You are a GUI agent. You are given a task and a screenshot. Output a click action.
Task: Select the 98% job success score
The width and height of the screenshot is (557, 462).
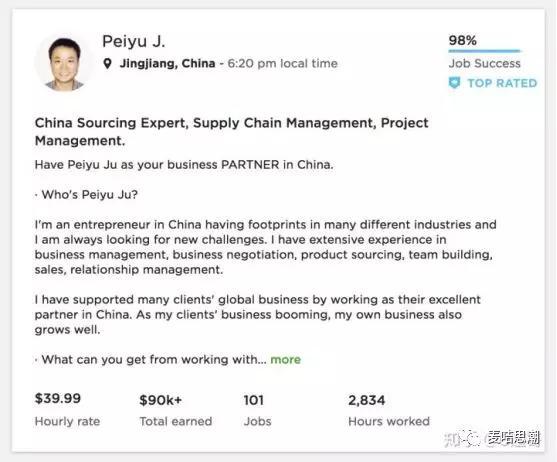[463, 40]
